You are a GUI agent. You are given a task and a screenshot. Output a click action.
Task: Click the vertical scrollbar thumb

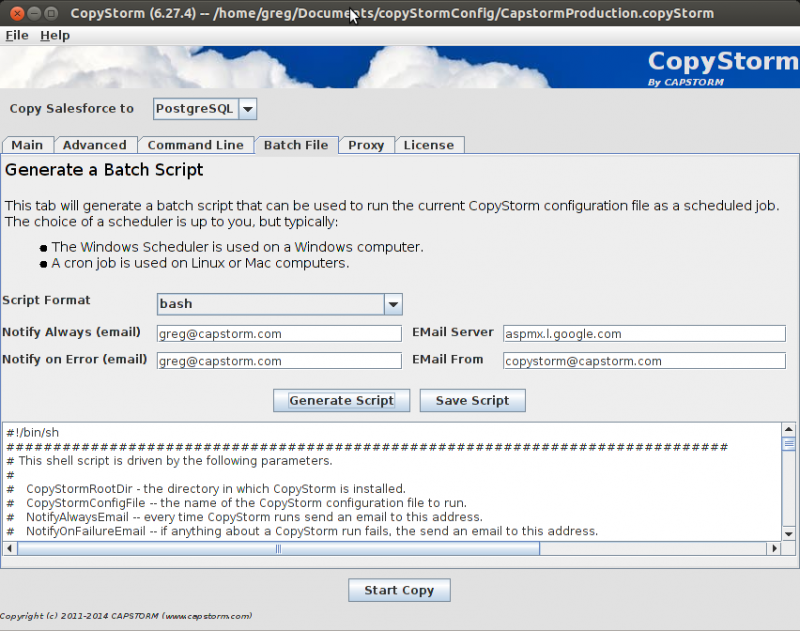click(x=788, y=444)
